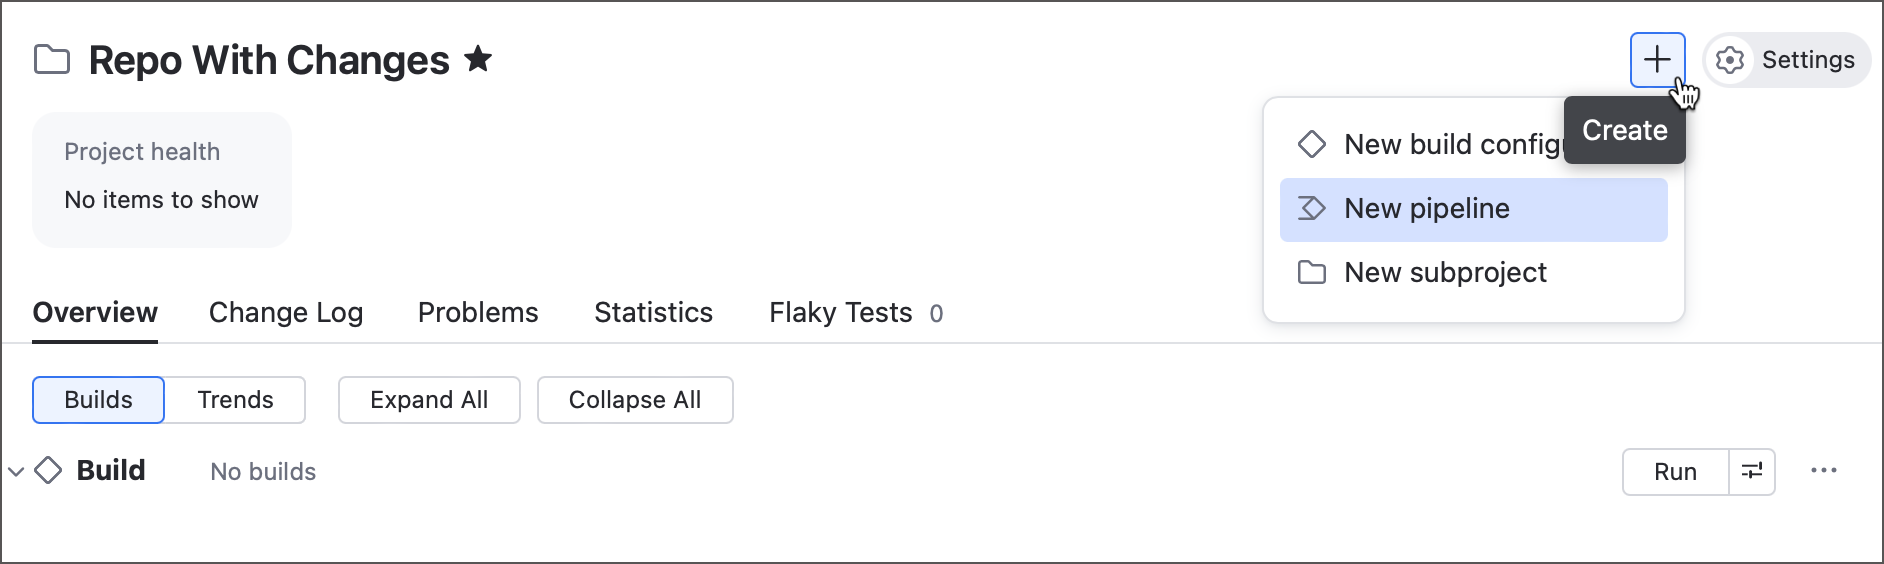
Task: Toggle the favorite star next to project name
Action: [478, 60]
